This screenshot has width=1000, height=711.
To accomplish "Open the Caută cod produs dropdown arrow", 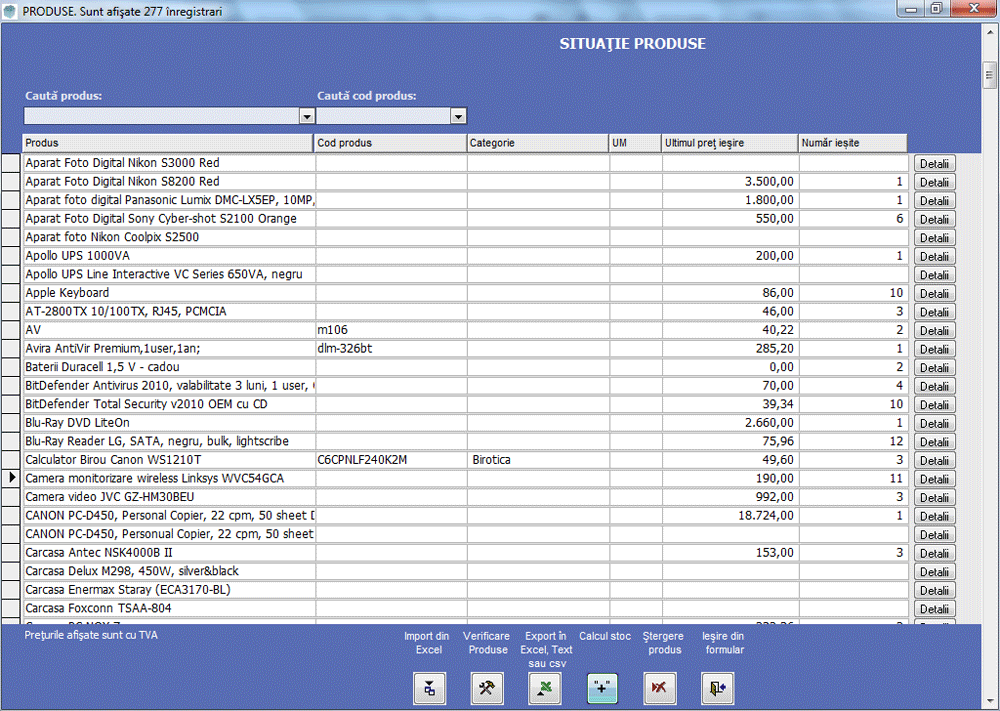I will pyautogui.click(x=459, y=116).
